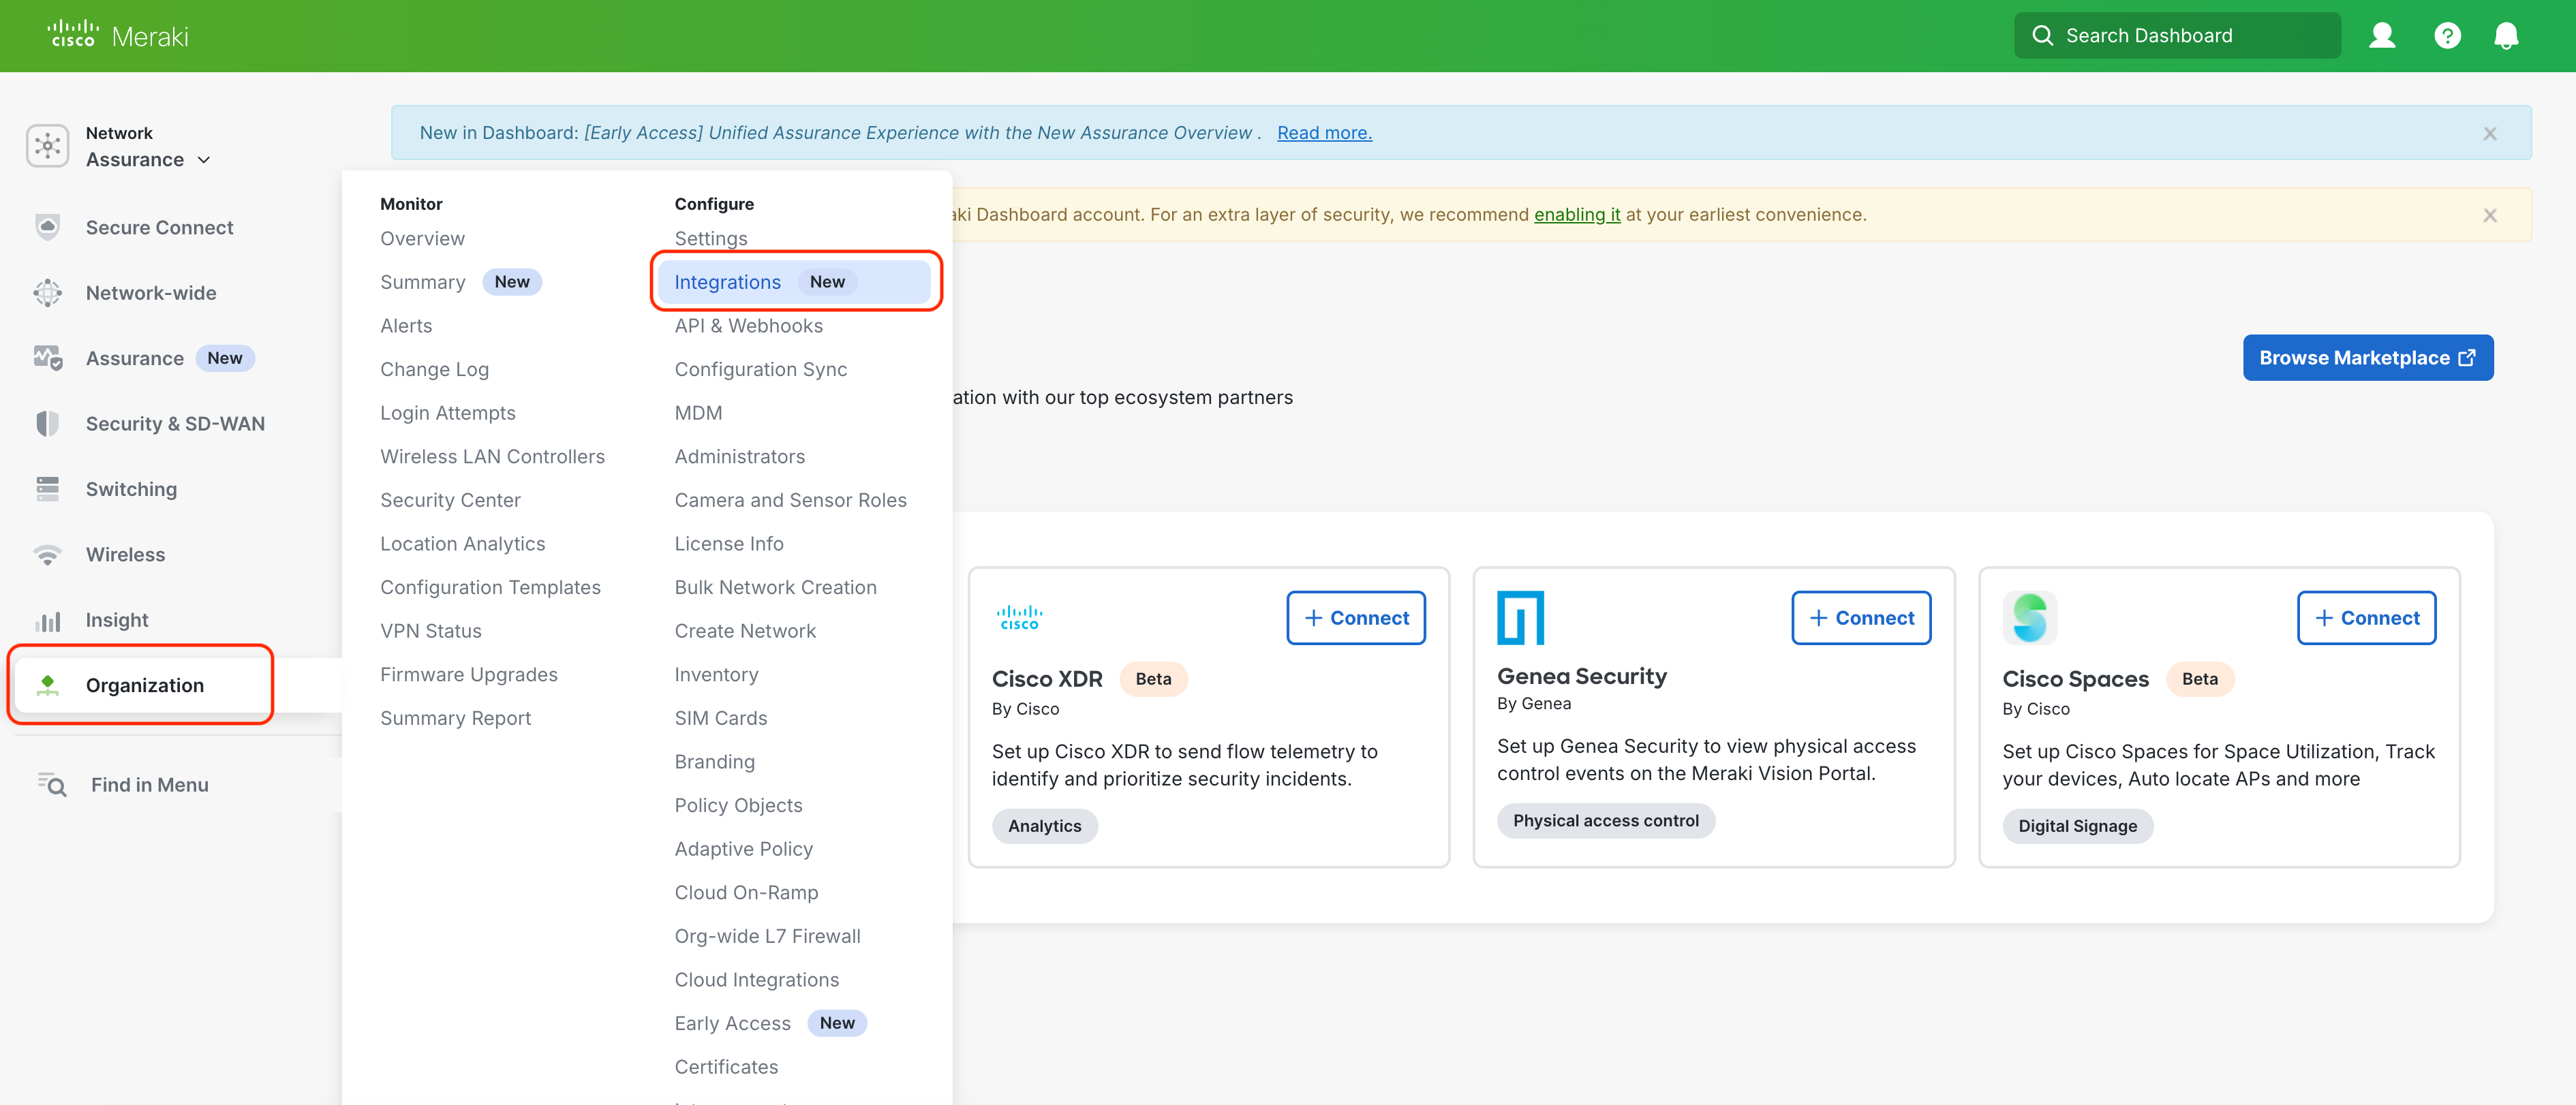Open the Insight bar chart icon
The image size is (2576, 1105).
click(47, 620)
